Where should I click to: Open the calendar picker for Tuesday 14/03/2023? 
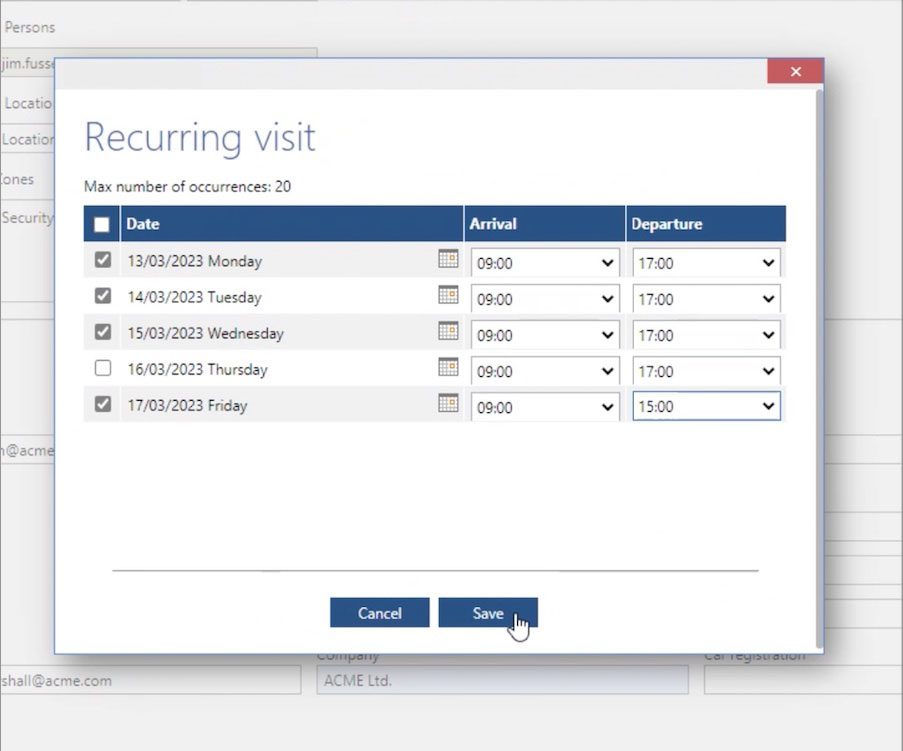click(x=448, y=295)
